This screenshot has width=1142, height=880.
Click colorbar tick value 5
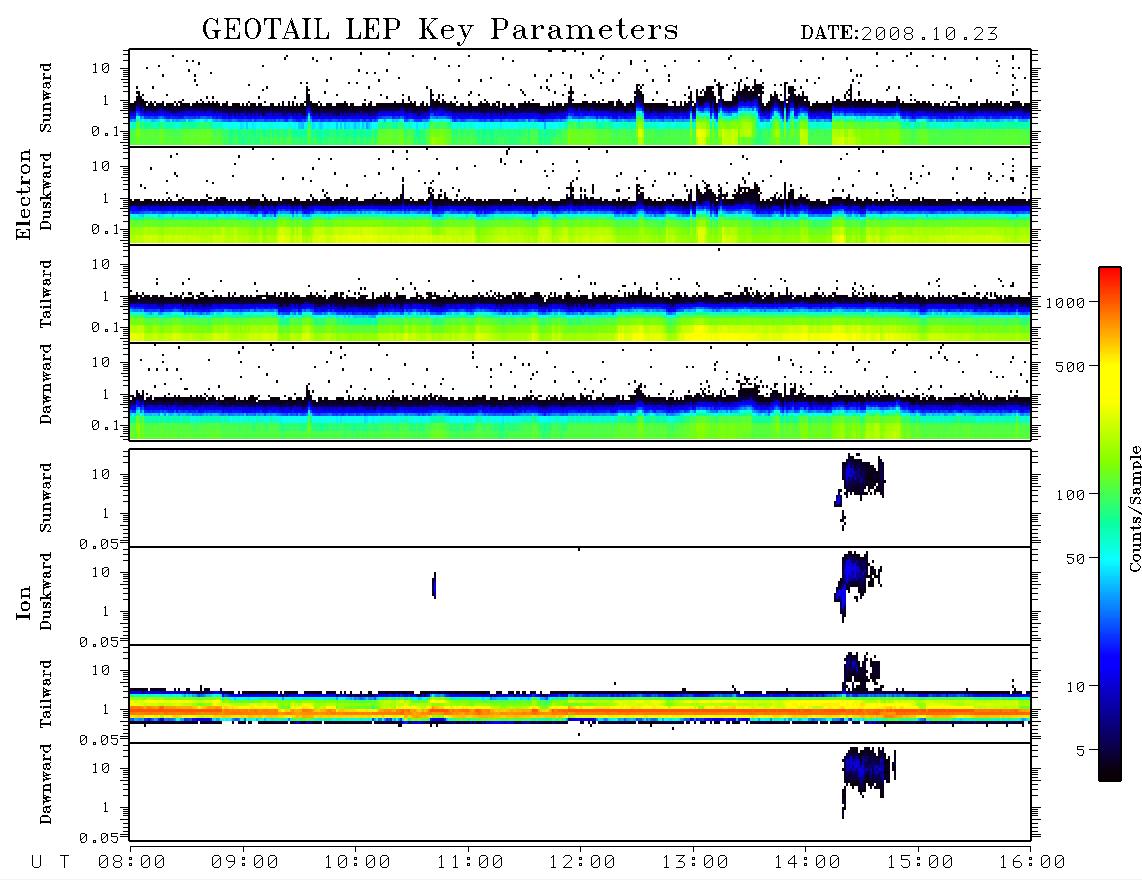(x=1081, y=751)
